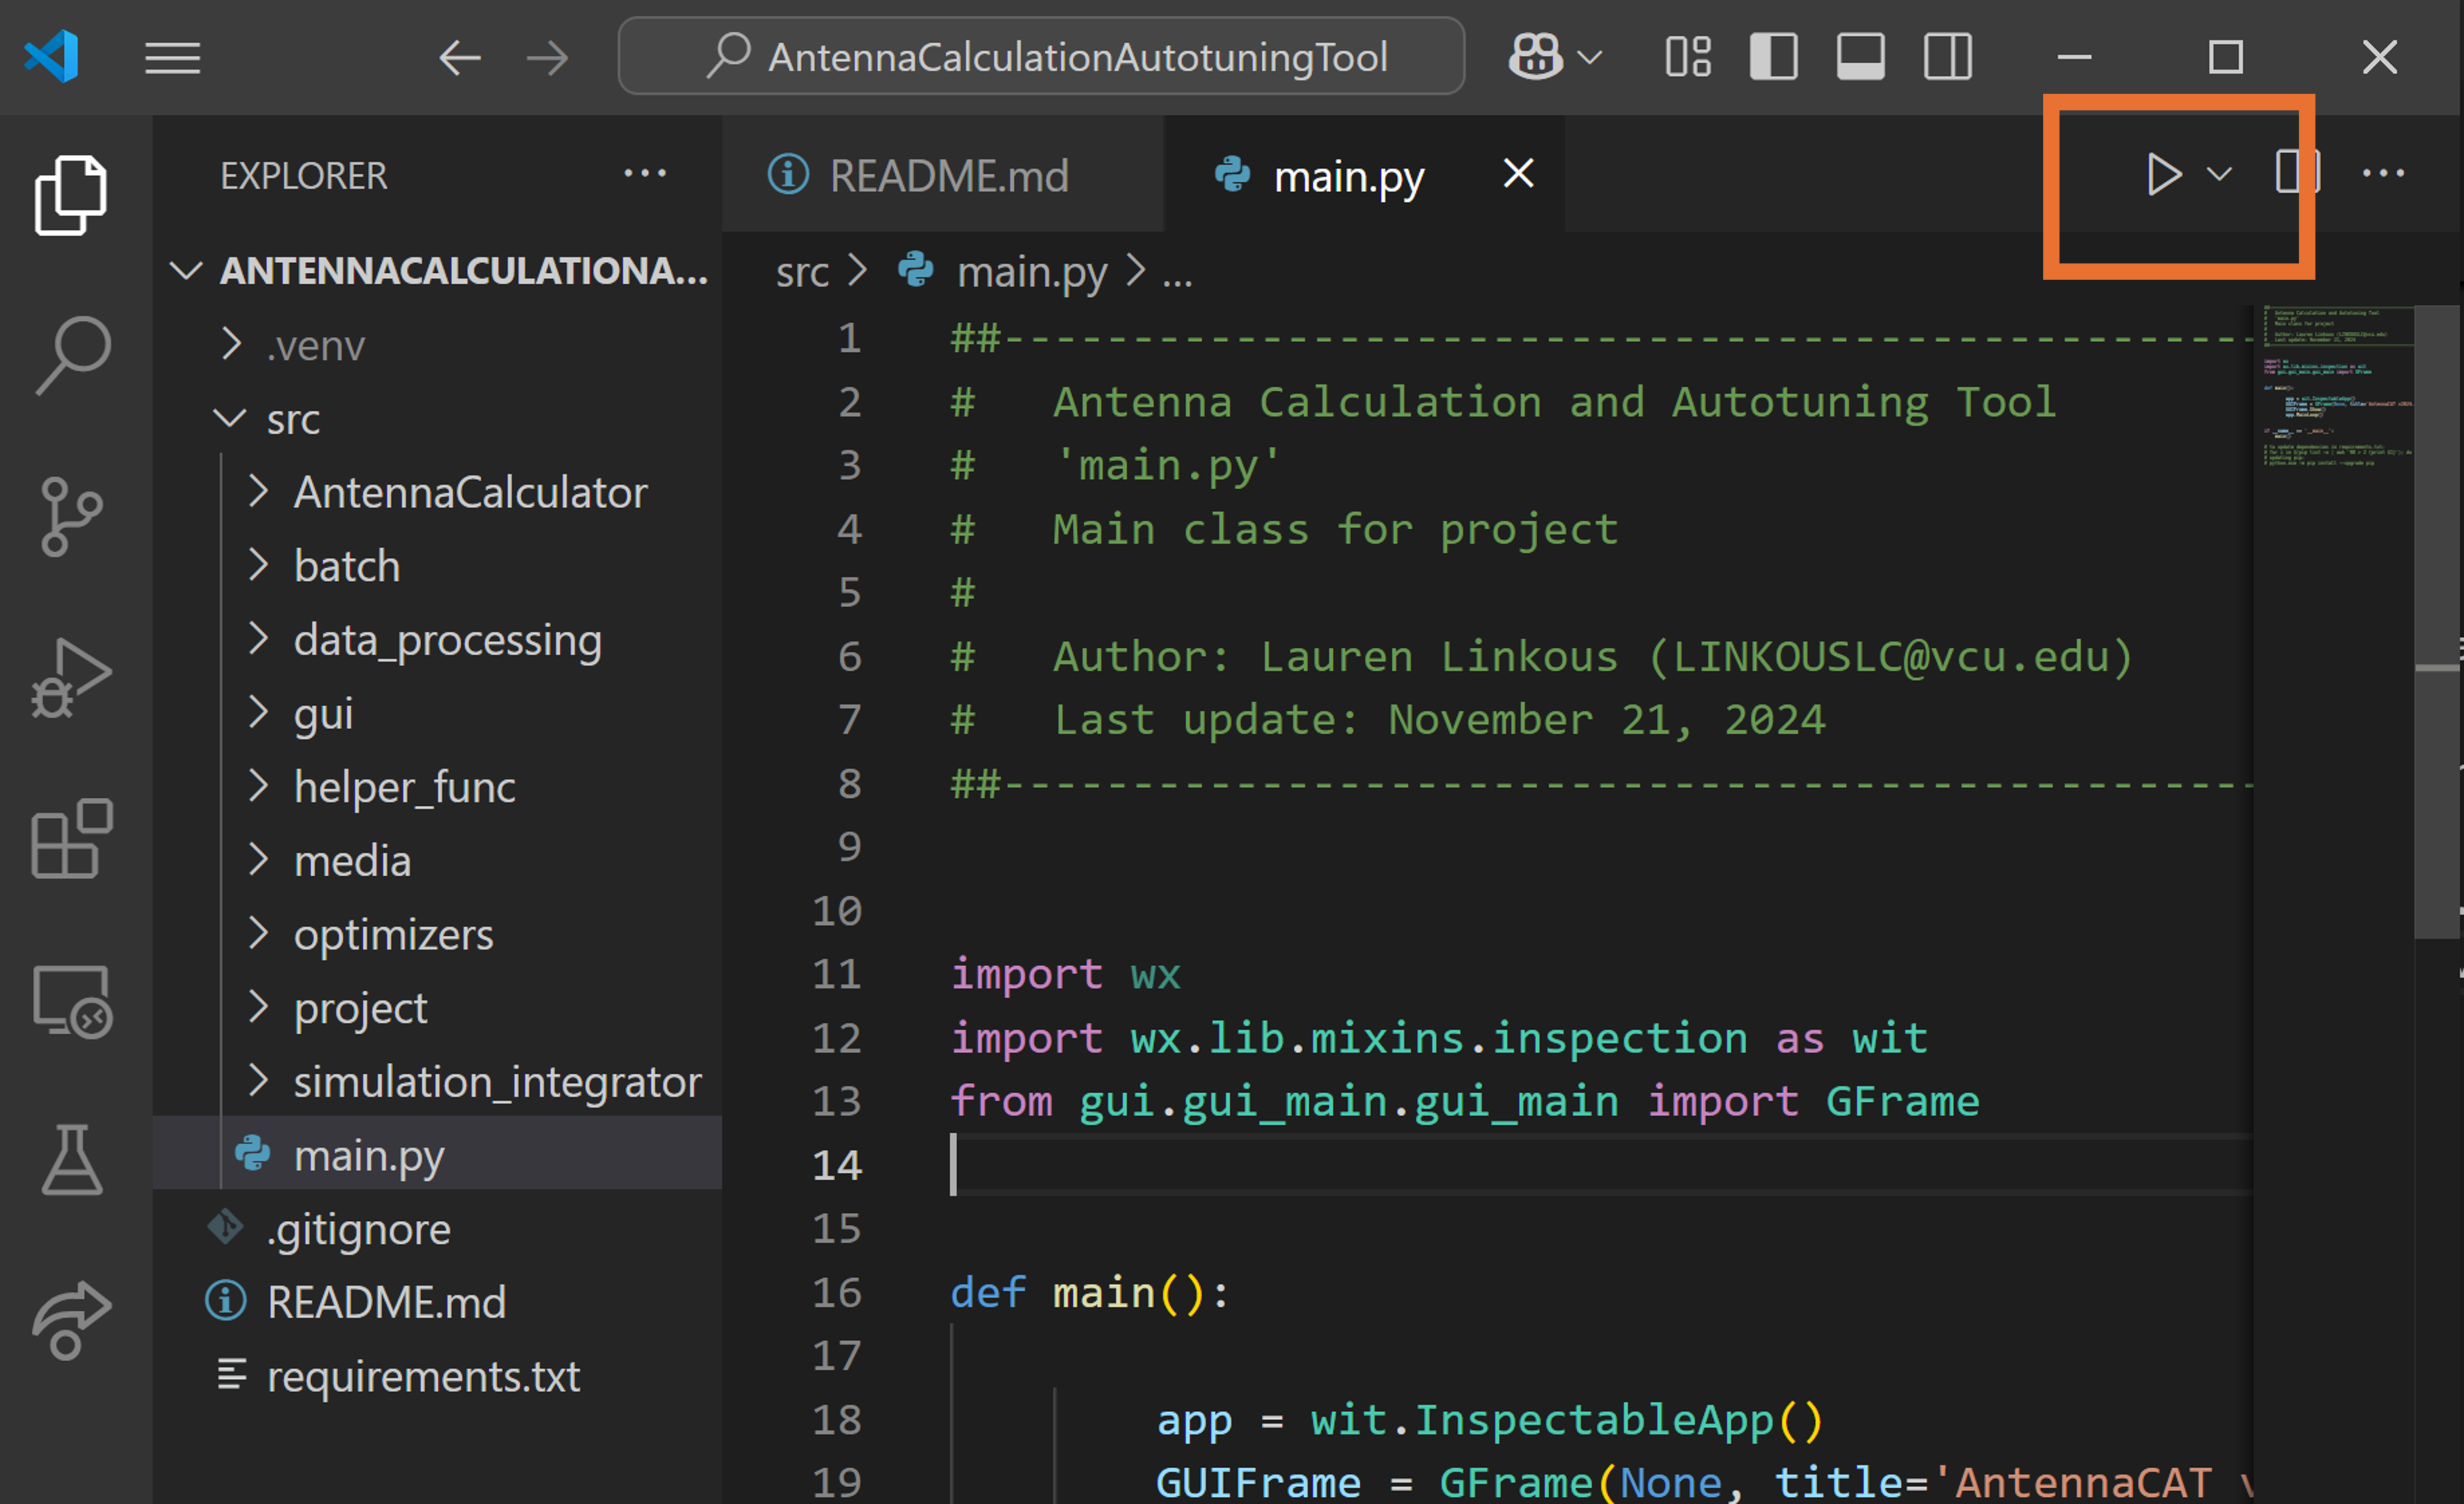Screen dimensions: 2464x1504
Task: Collapse the src folder
Action: pyautogui.click(x=292, y=419)
